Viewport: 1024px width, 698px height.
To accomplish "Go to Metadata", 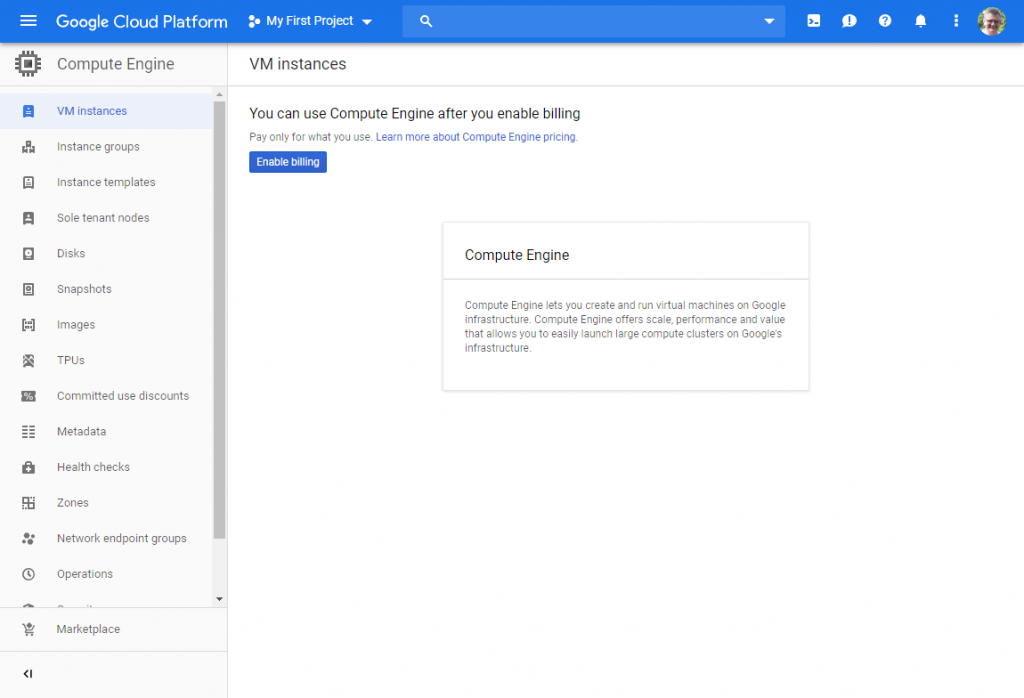I will [x=106, y=432].
